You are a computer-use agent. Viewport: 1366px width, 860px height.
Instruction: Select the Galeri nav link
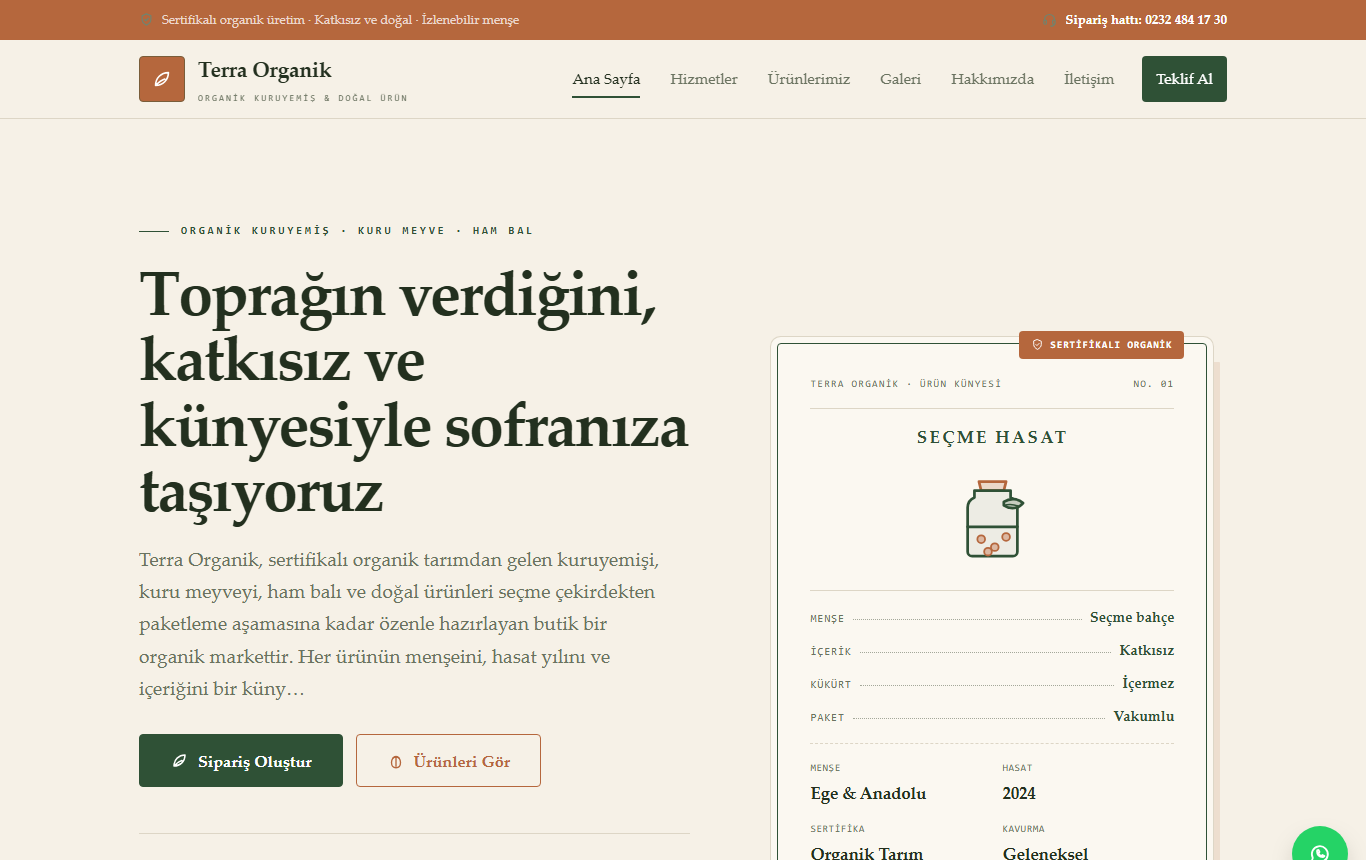900,79
